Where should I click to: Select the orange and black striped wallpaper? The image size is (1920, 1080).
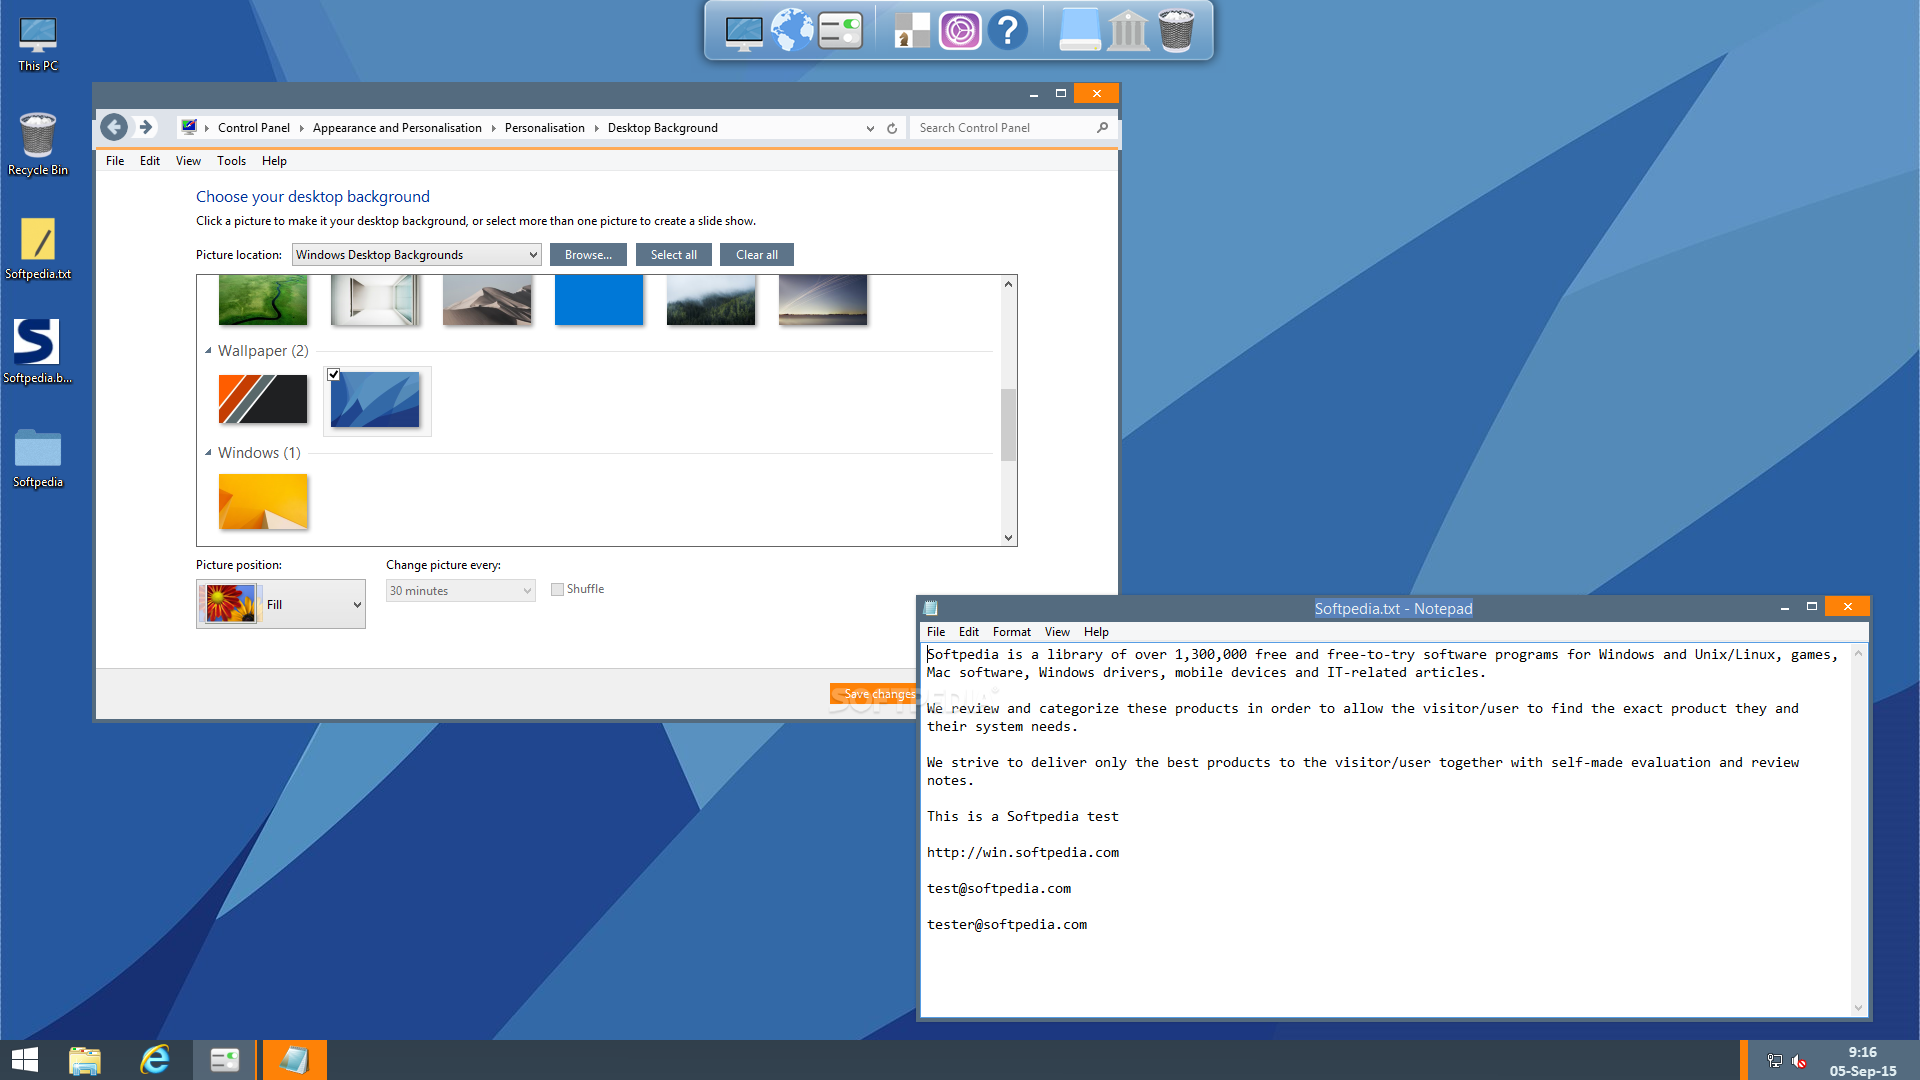pos(263,399)
